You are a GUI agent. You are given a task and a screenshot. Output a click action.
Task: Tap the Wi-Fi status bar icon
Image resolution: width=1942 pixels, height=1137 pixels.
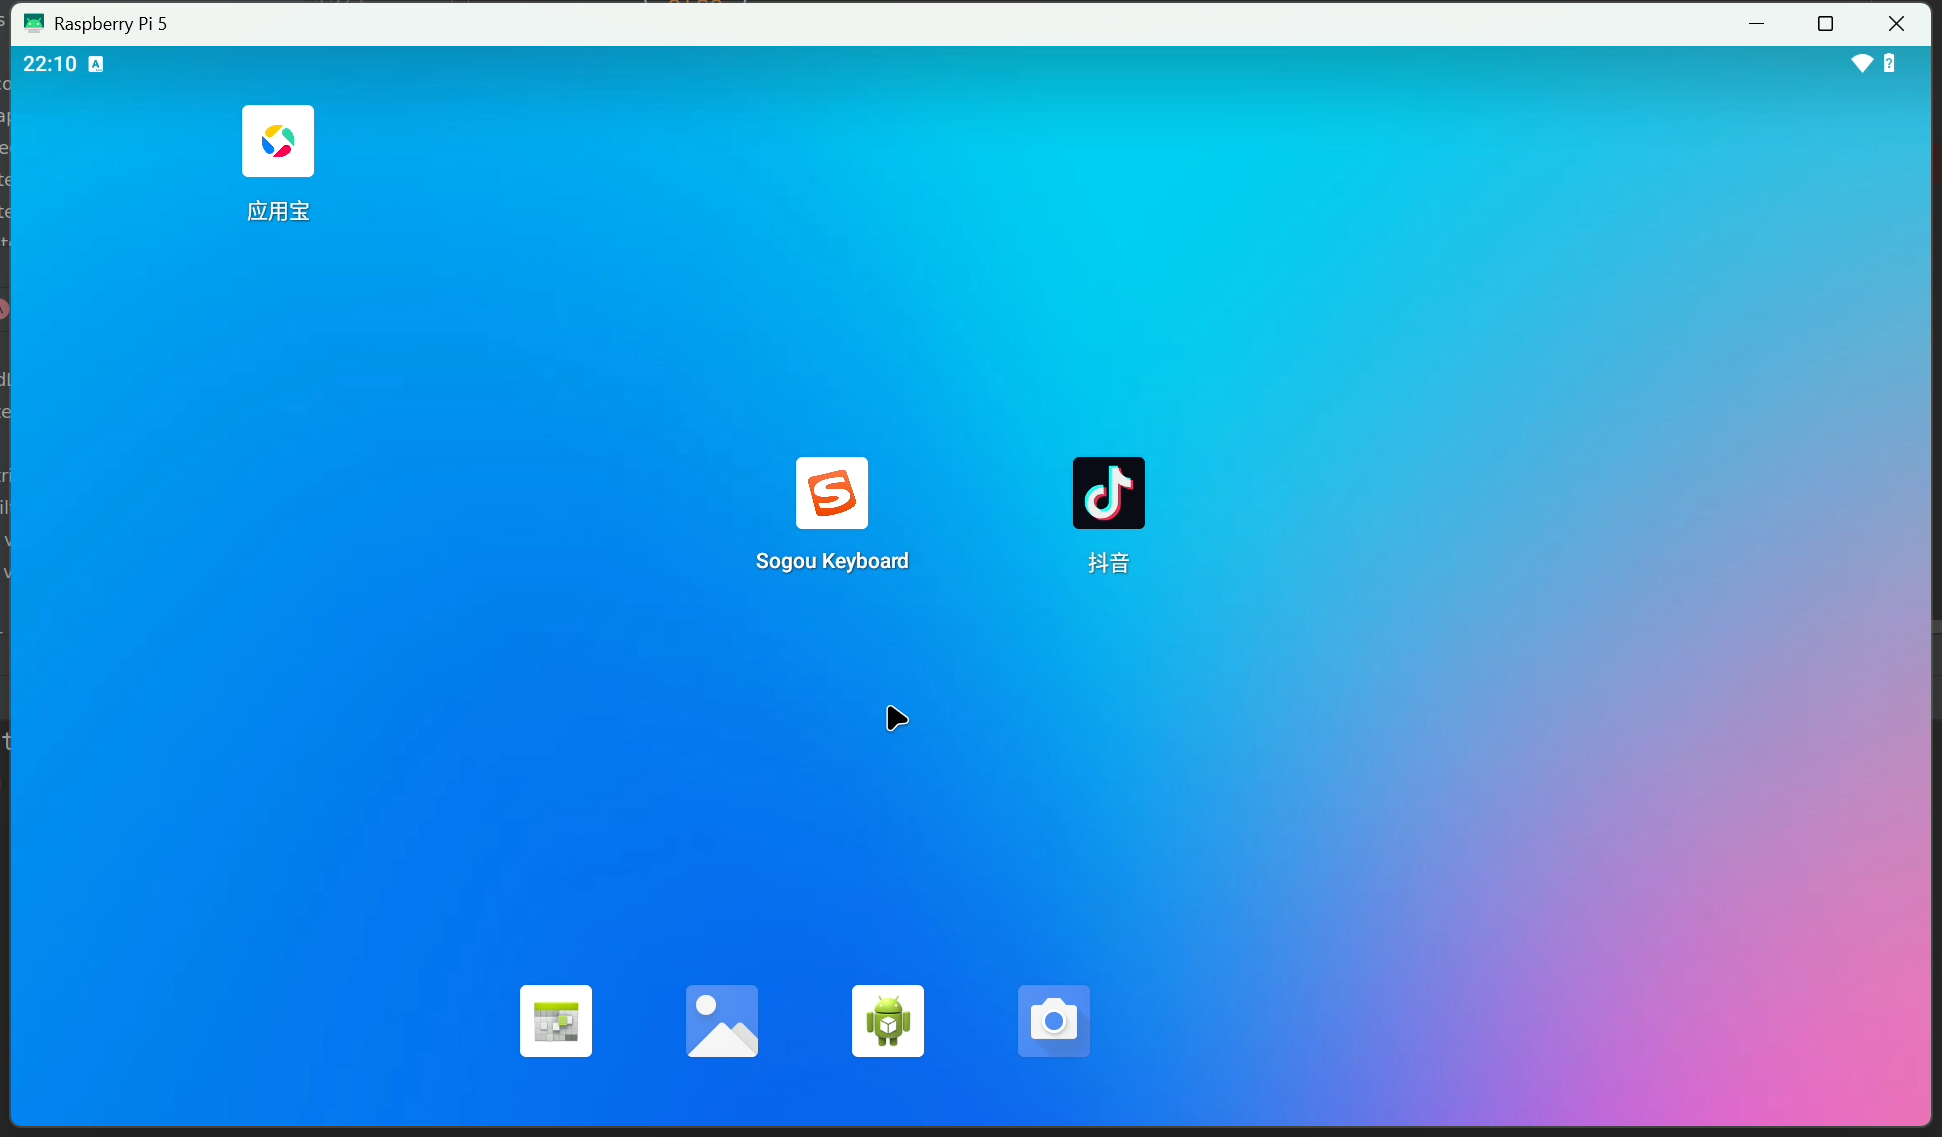click(x=1861, y=64)
